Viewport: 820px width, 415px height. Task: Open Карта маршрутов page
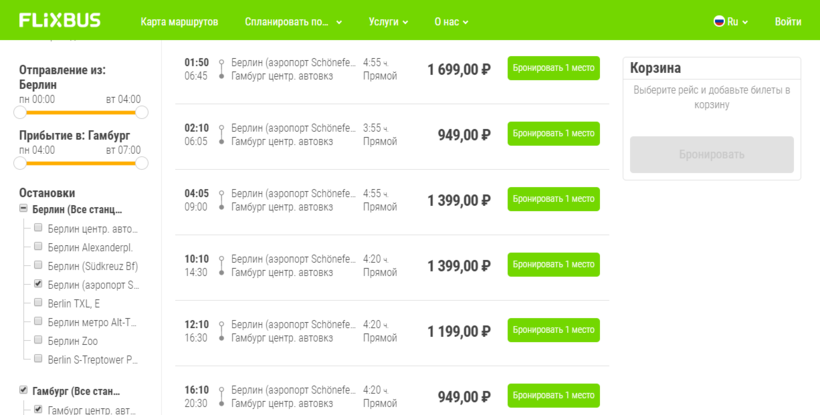pyautogui.click(x=179, y=22)
